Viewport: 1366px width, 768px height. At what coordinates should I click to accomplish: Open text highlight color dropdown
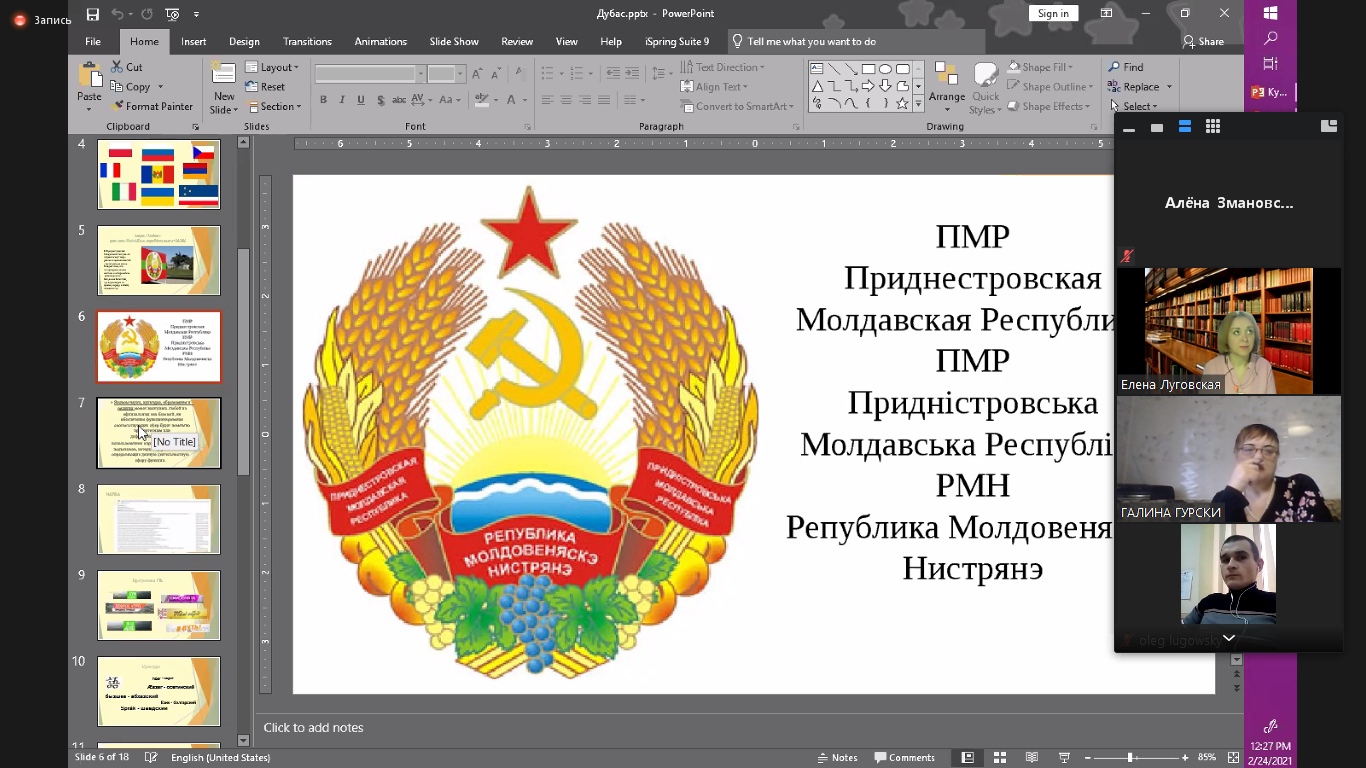pos(496,100)
